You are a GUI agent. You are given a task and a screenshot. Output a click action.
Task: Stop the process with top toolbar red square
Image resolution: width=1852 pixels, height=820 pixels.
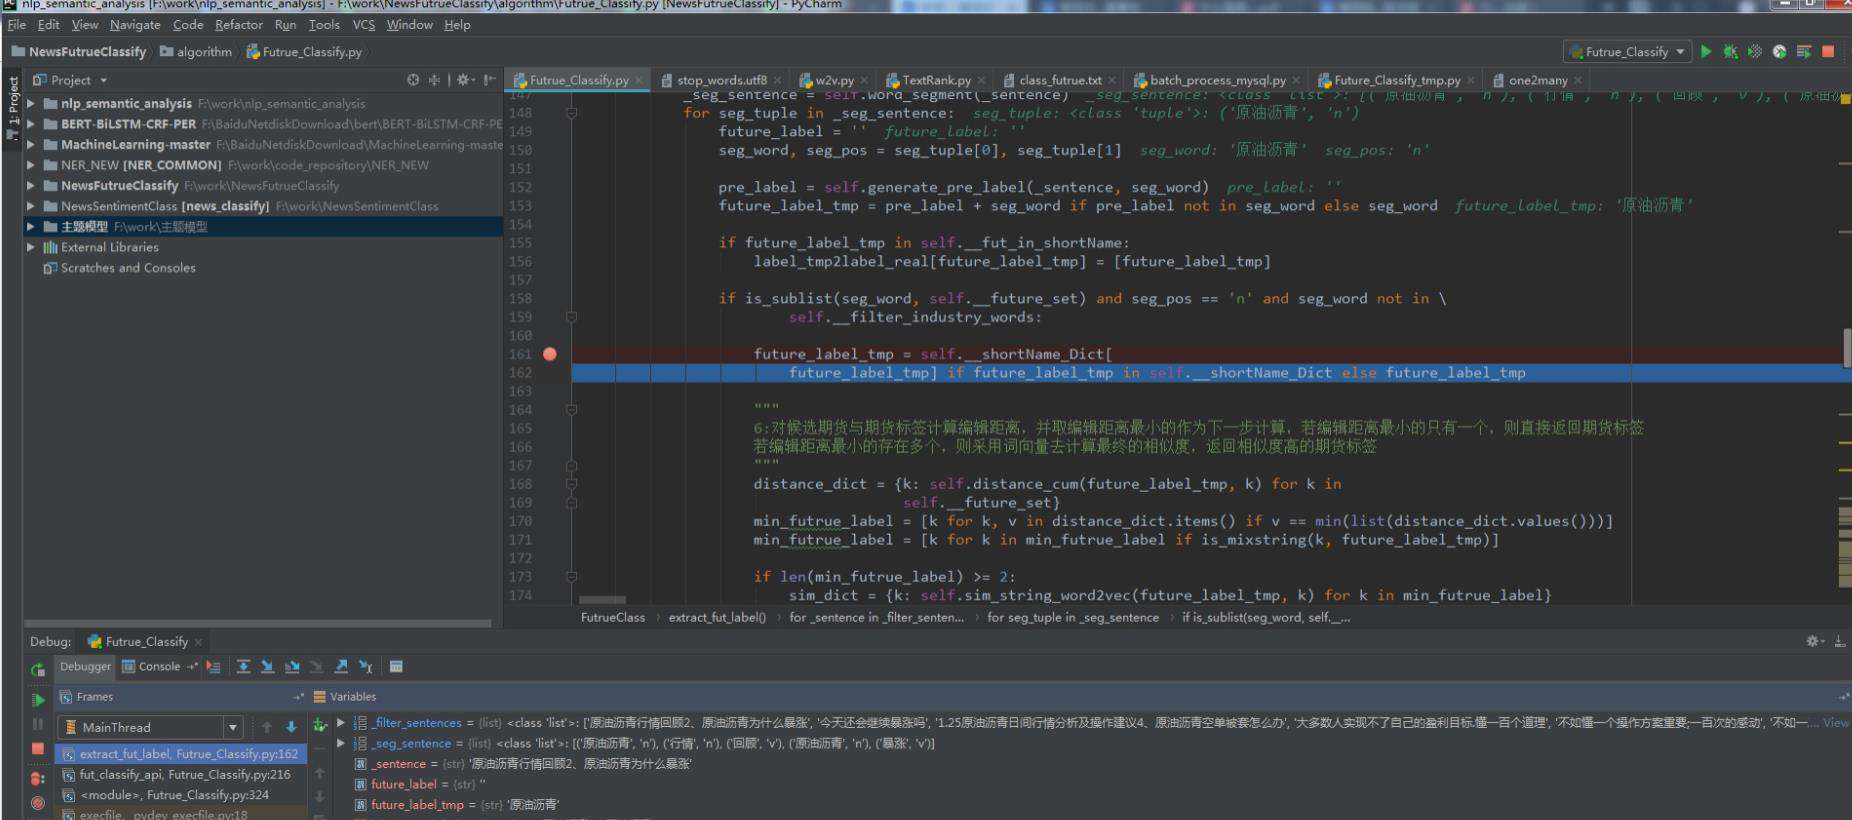(1828, 51)
